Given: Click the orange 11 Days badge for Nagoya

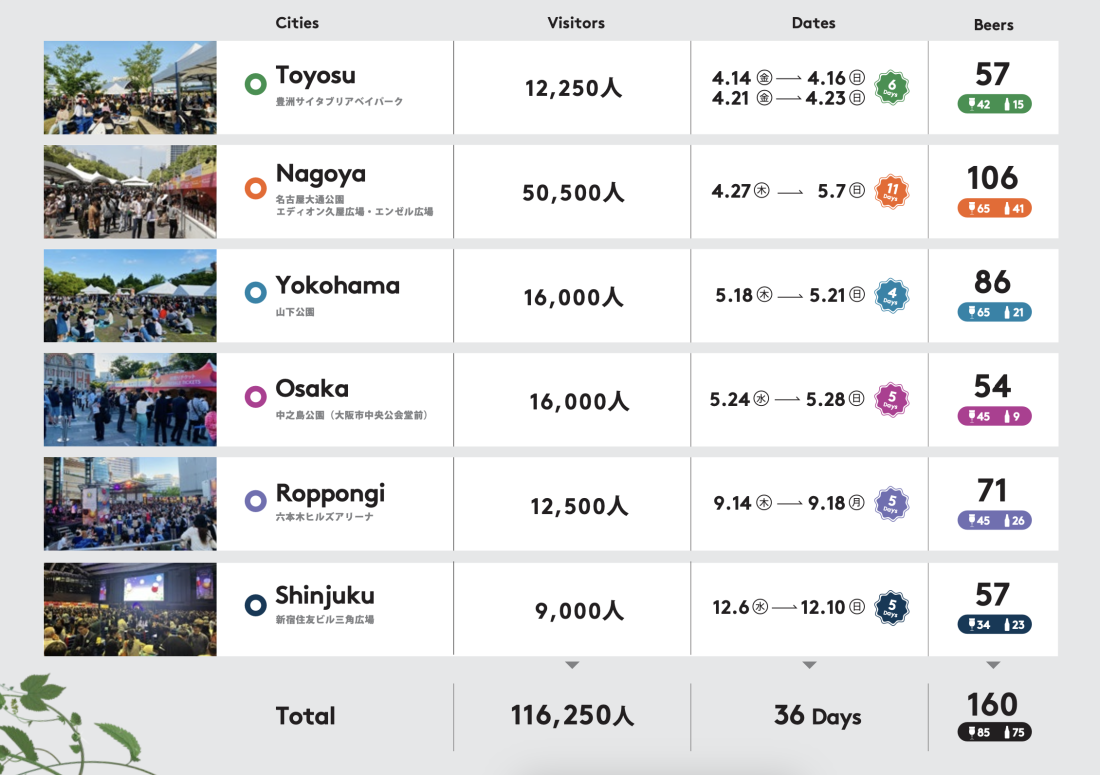Looking at the screenshot, I should 890,190.
